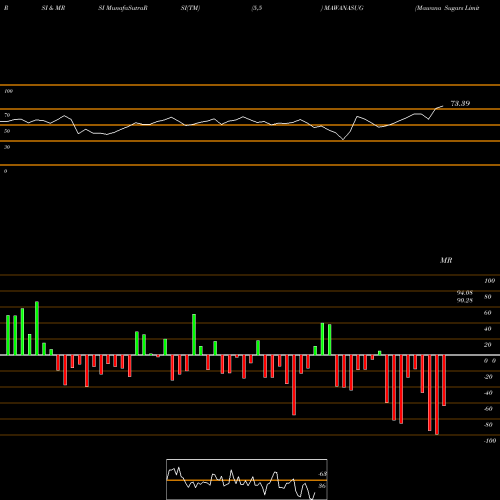Click the MR panel title label
The height and width of the screenshot is (500, 500).
click(446, 260)
